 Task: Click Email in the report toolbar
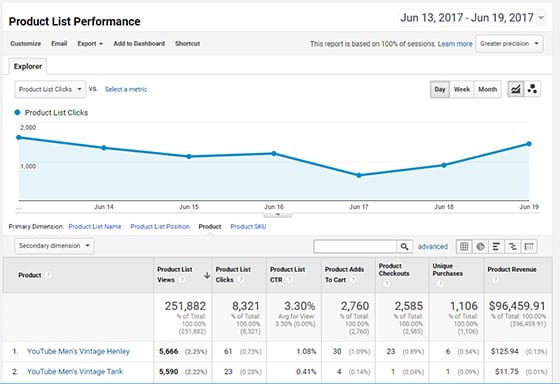tap(59, 44)
